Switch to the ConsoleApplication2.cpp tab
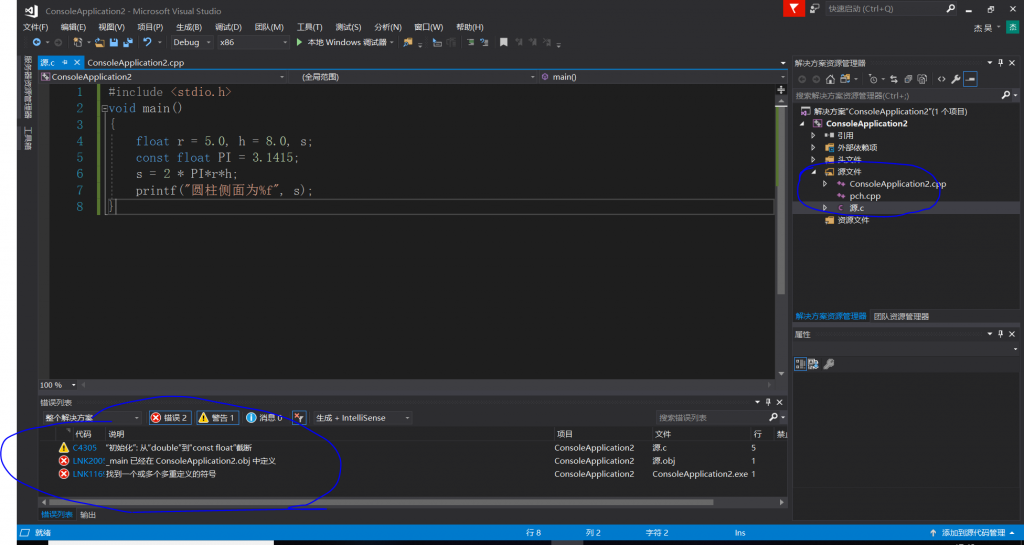1024x545 pixels. tap(136, 63)
